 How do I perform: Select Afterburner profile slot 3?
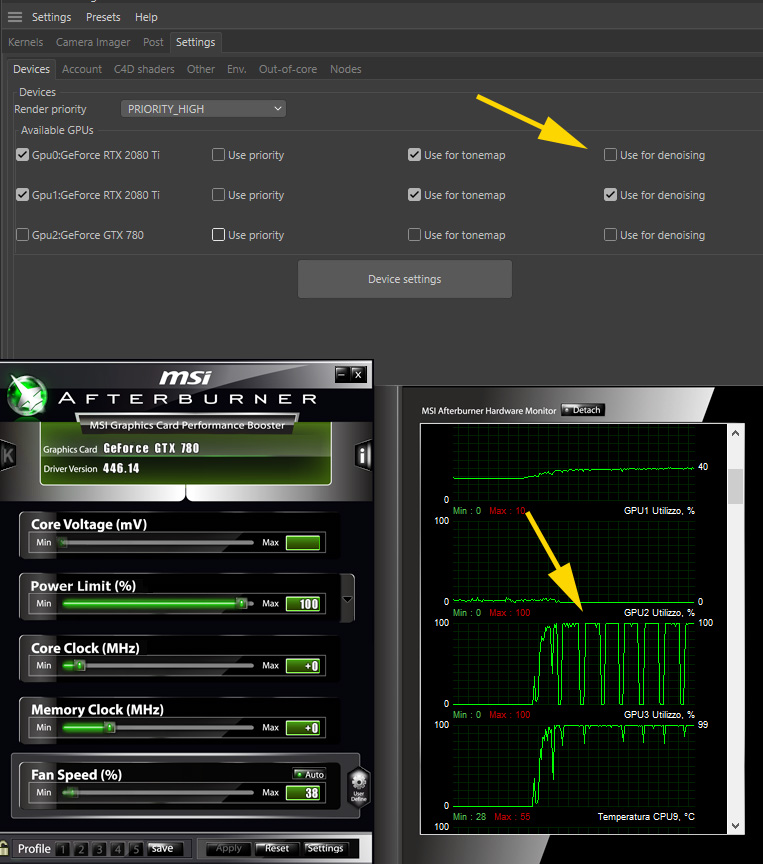point(99,849)
